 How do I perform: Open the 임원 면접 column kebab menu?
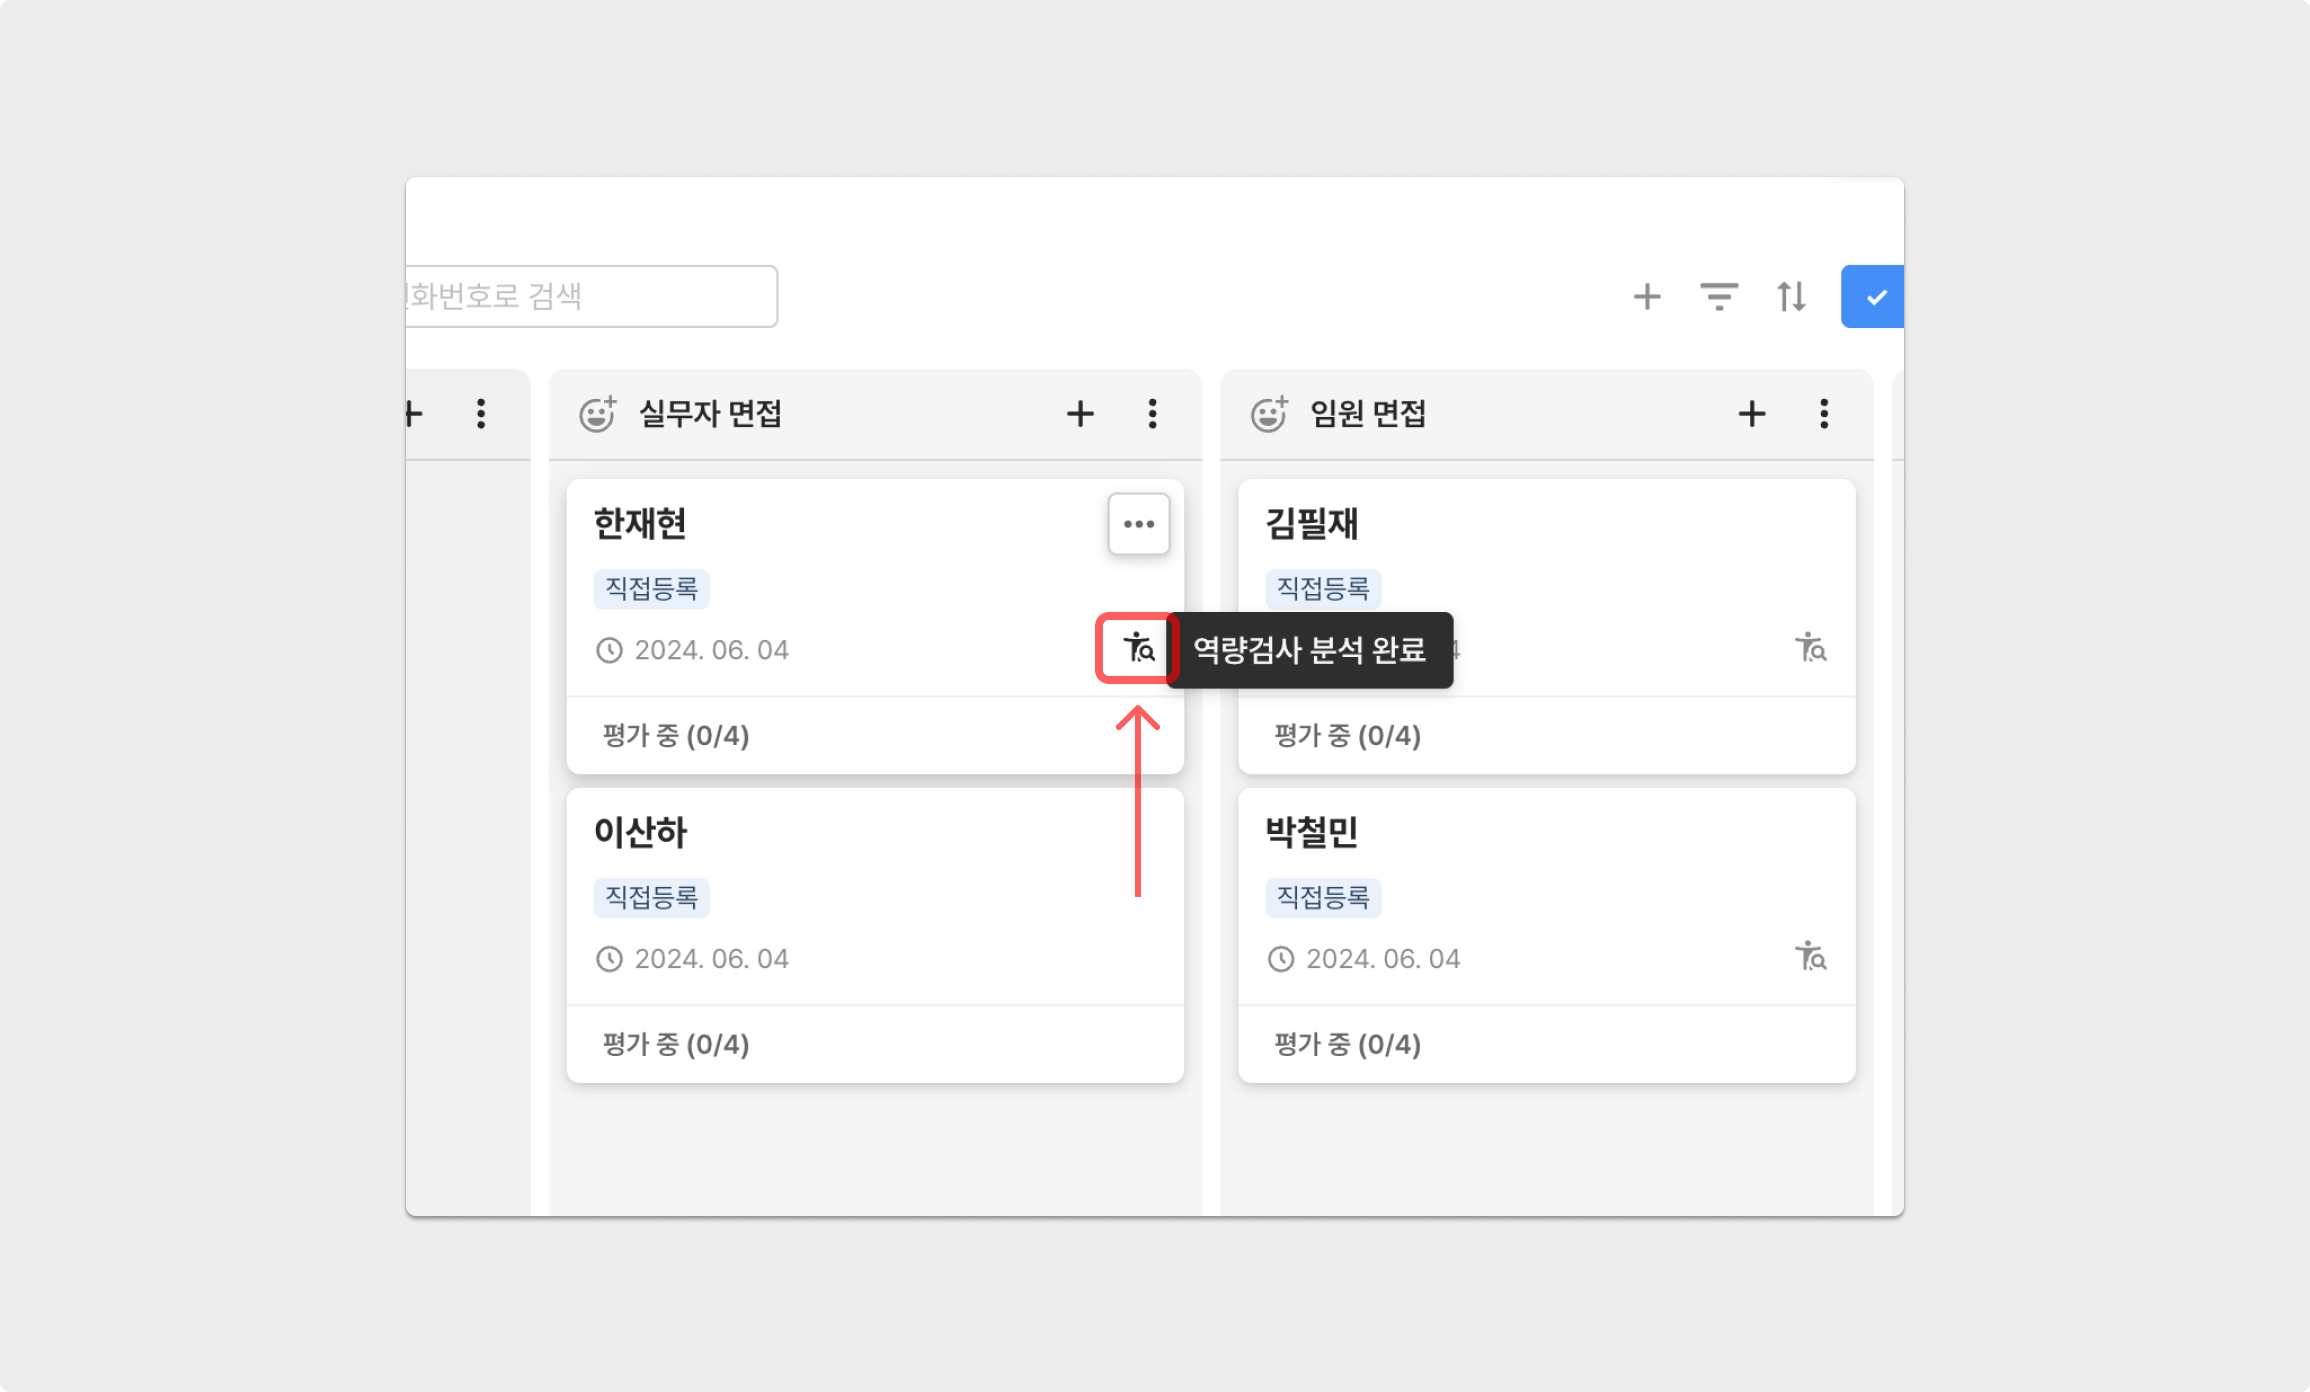coord(1823,414)
